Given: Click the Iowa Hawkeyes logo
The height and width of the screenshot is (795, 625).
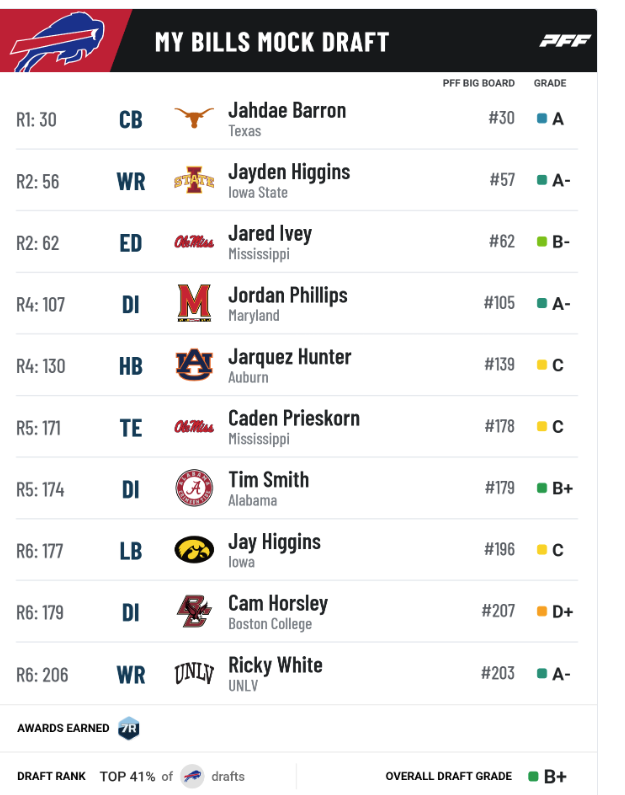Looking at the screenshot, I should click(194, 550).
